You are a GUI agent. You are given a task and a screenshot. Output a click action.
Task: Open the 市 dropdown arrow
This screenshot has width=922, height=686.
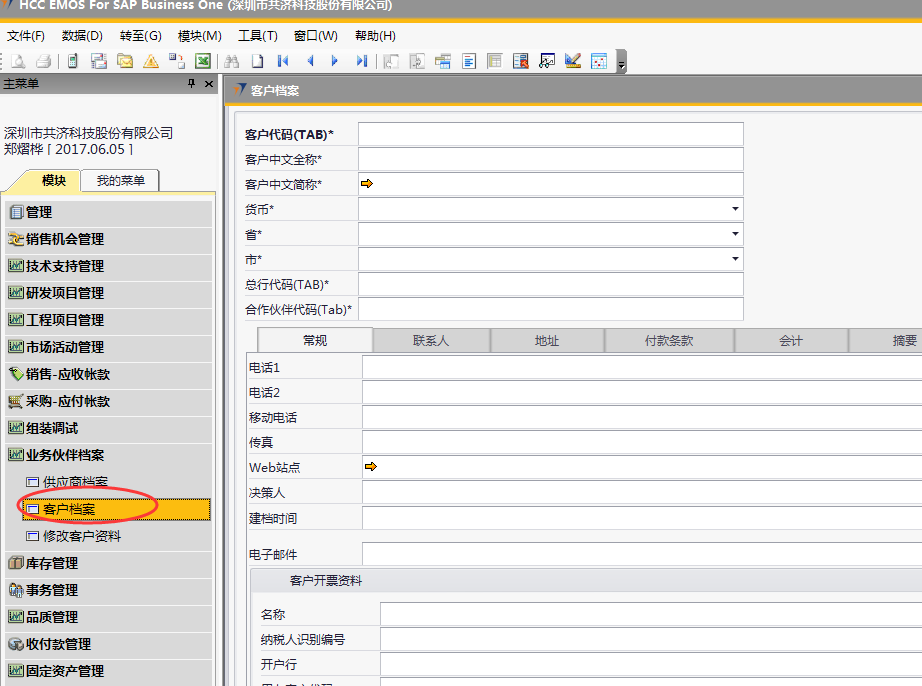coord(735,259)
